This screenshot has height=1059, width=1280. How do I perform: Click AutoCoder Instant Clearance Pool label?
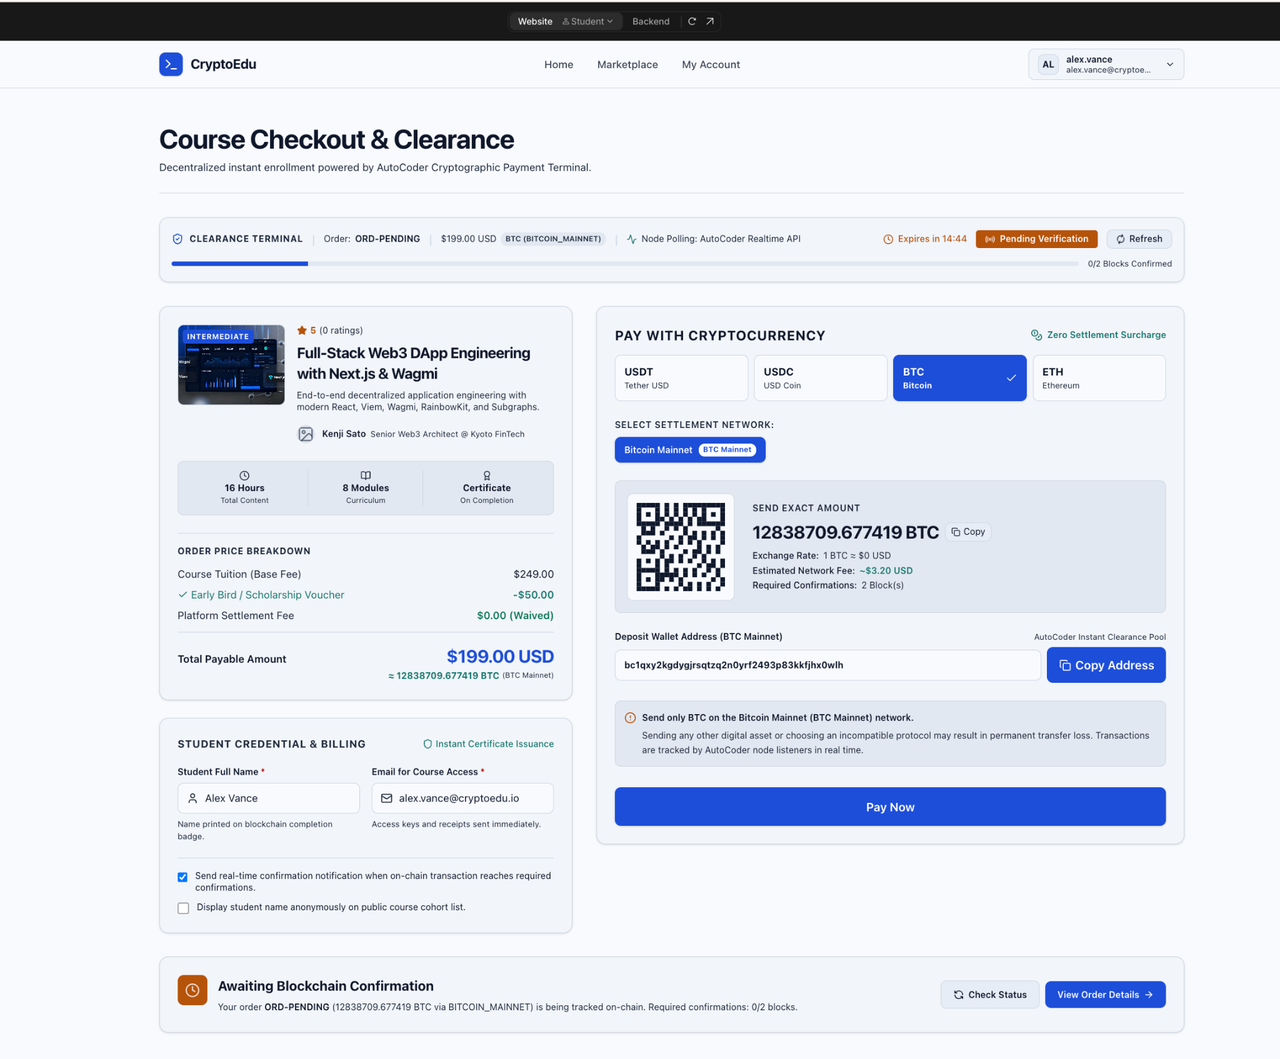(x=1100, y=637)
